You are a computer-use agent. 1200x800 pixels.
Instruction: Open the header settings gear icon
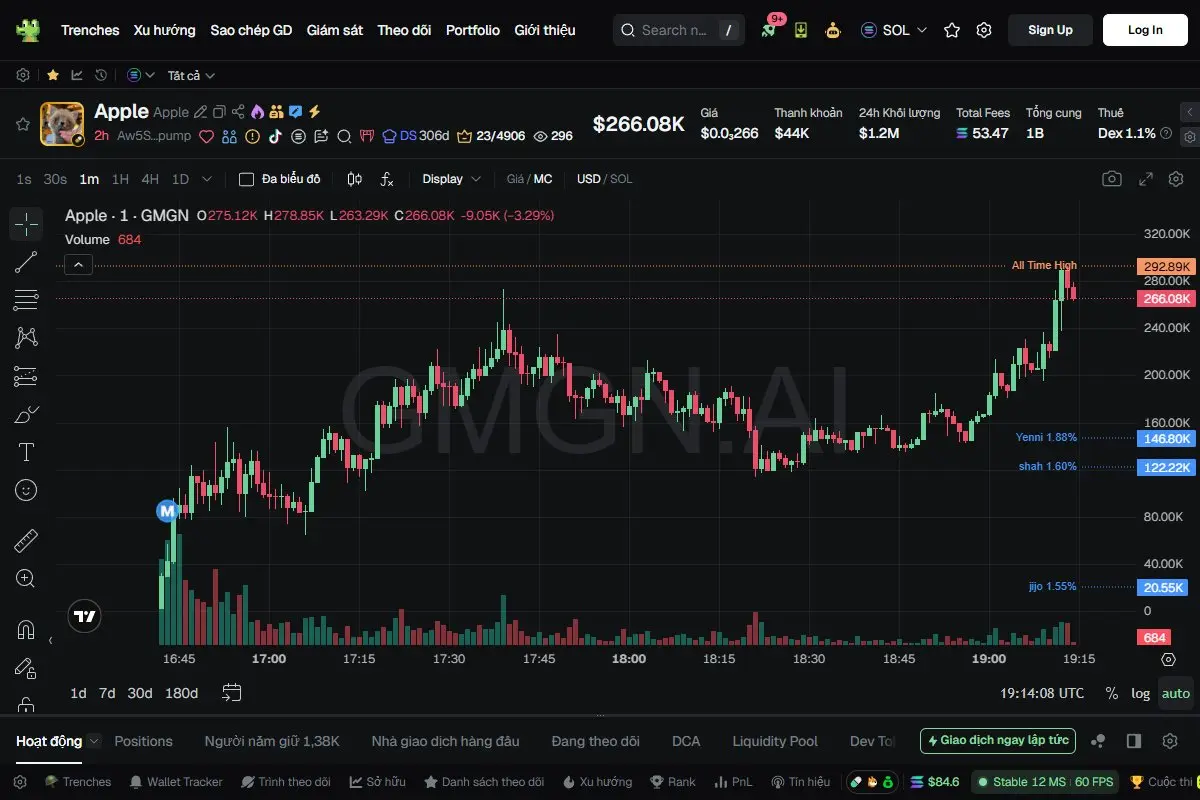point(984,30)
